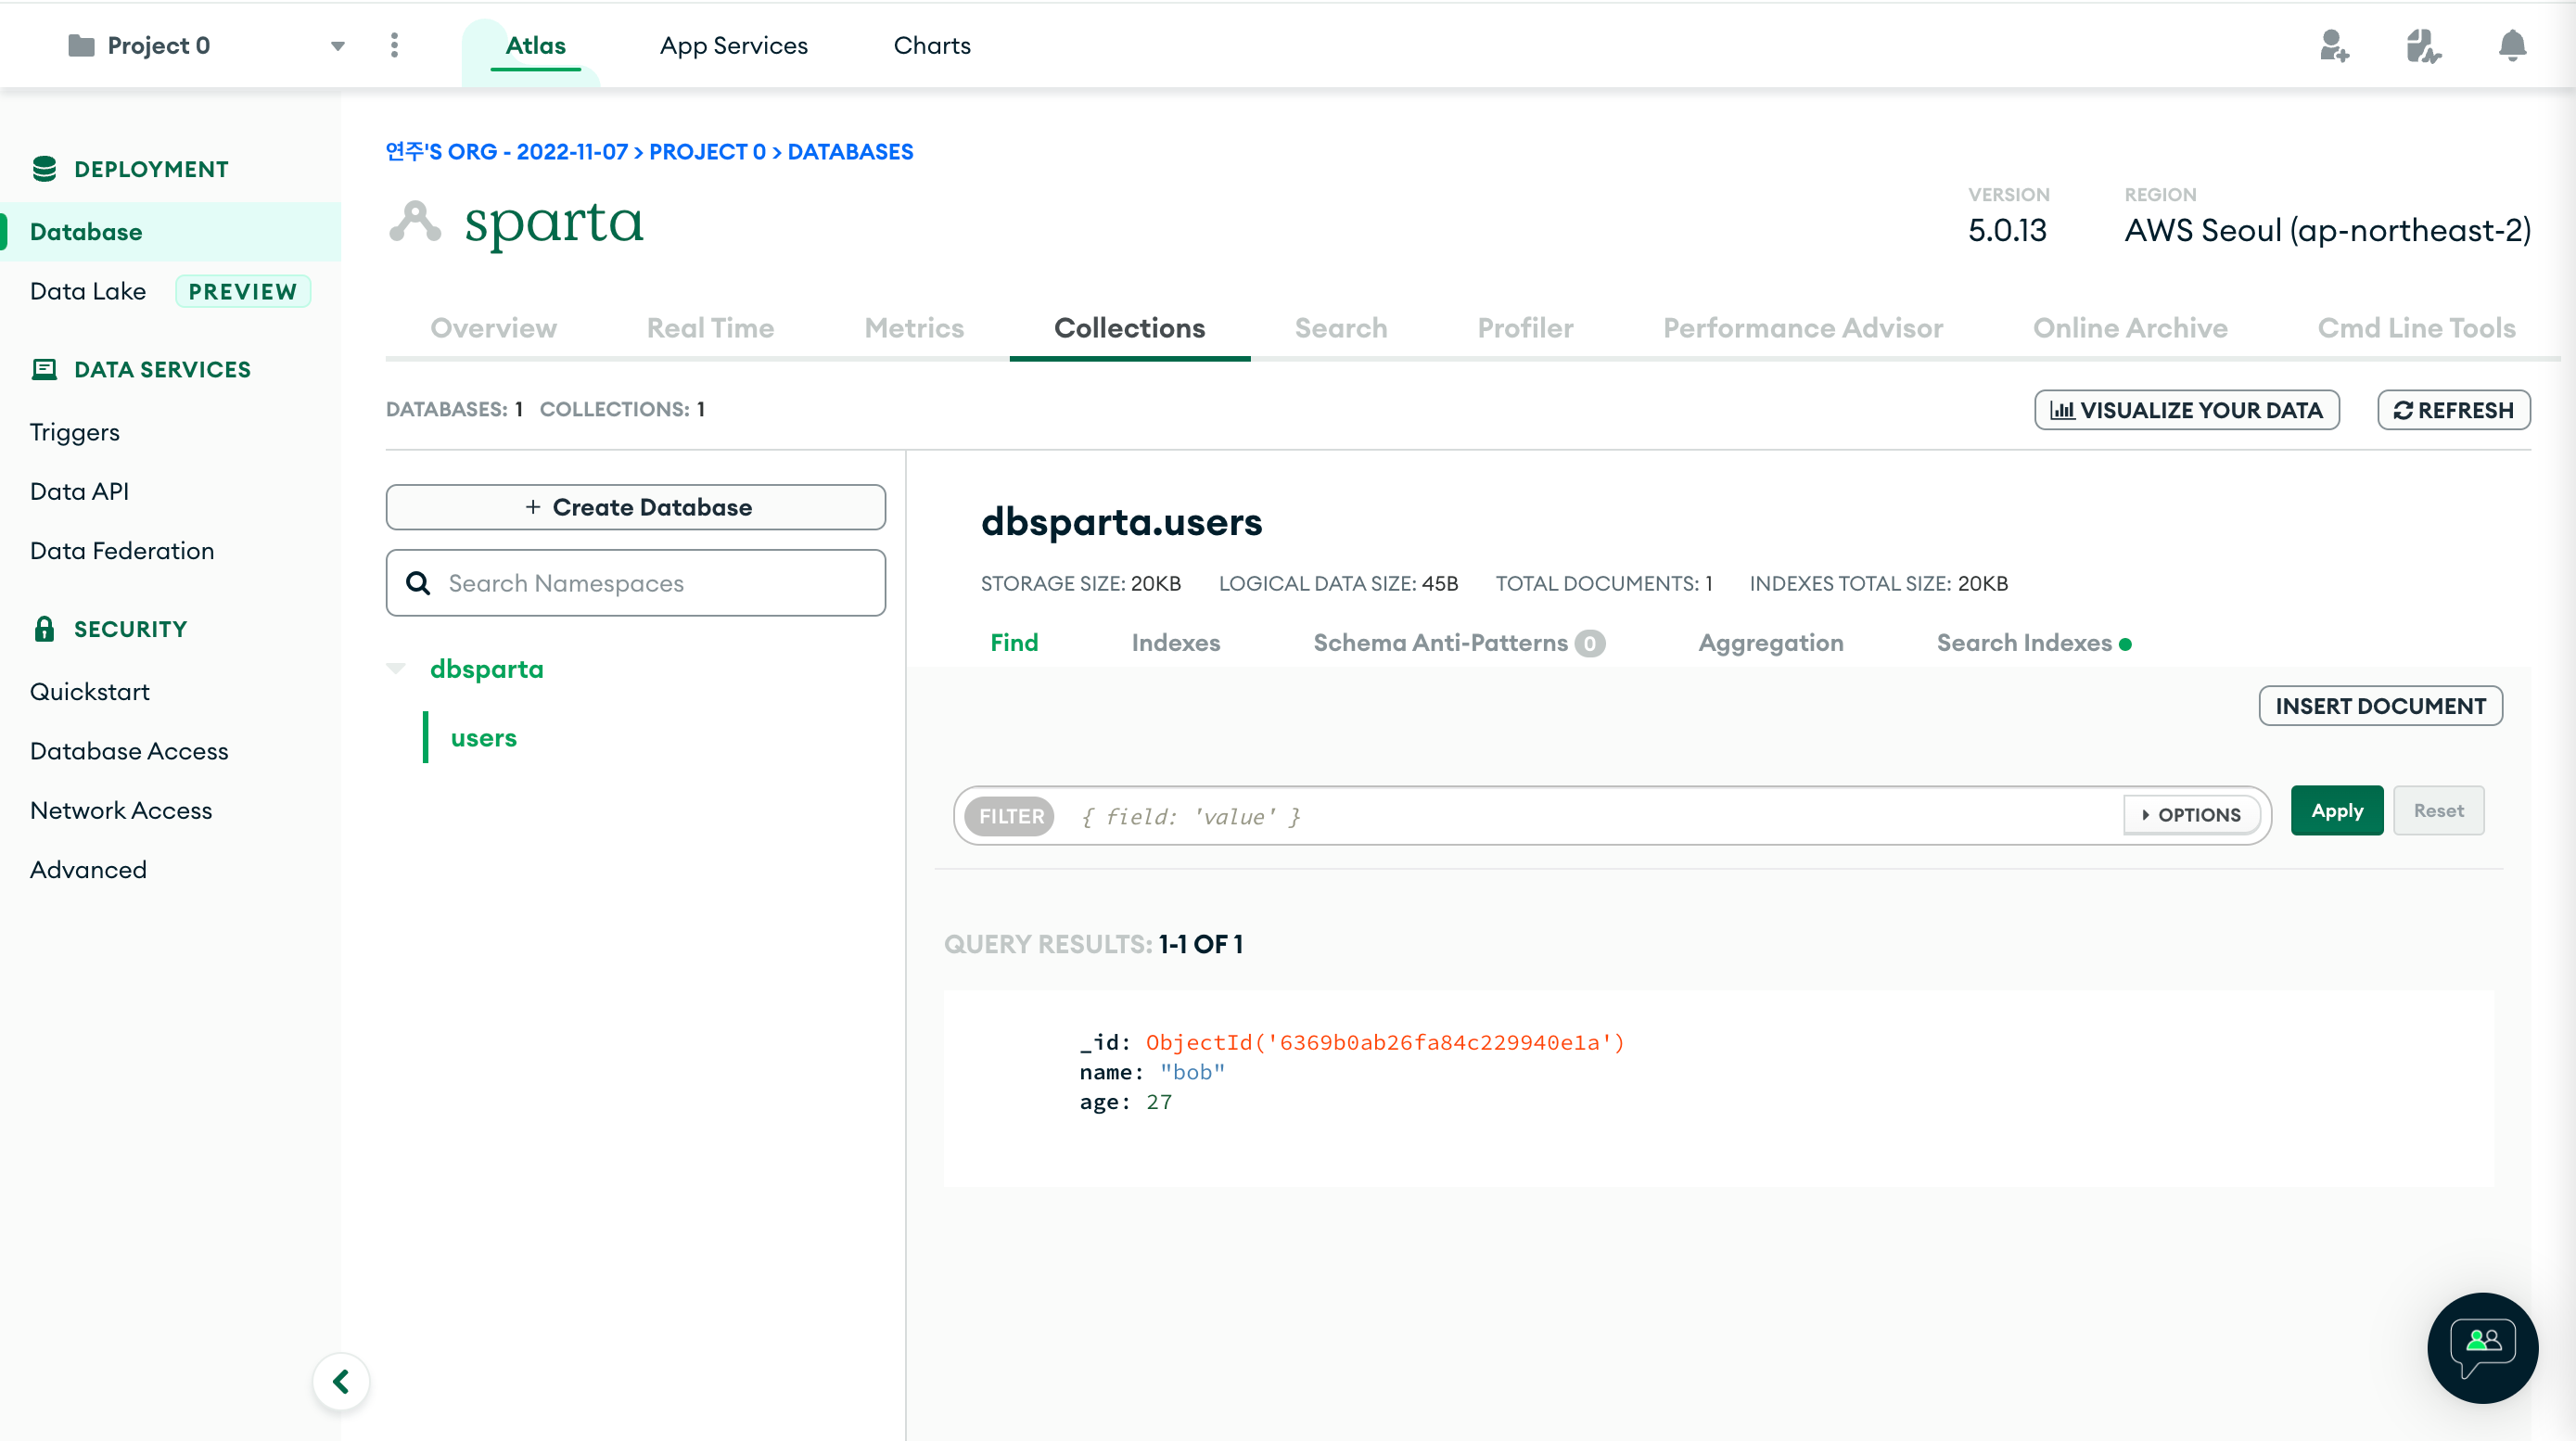Expand the filter OPTIONS
This screenshot has width=2576, height=1441.
click(2190, 815)
